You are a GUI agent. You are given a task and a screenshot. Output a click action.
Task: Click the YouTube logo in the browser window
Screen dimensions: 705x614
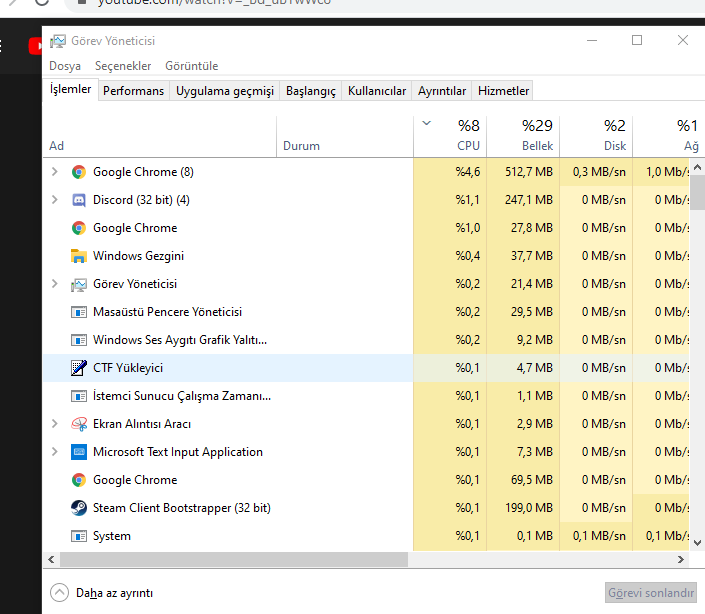35,46
